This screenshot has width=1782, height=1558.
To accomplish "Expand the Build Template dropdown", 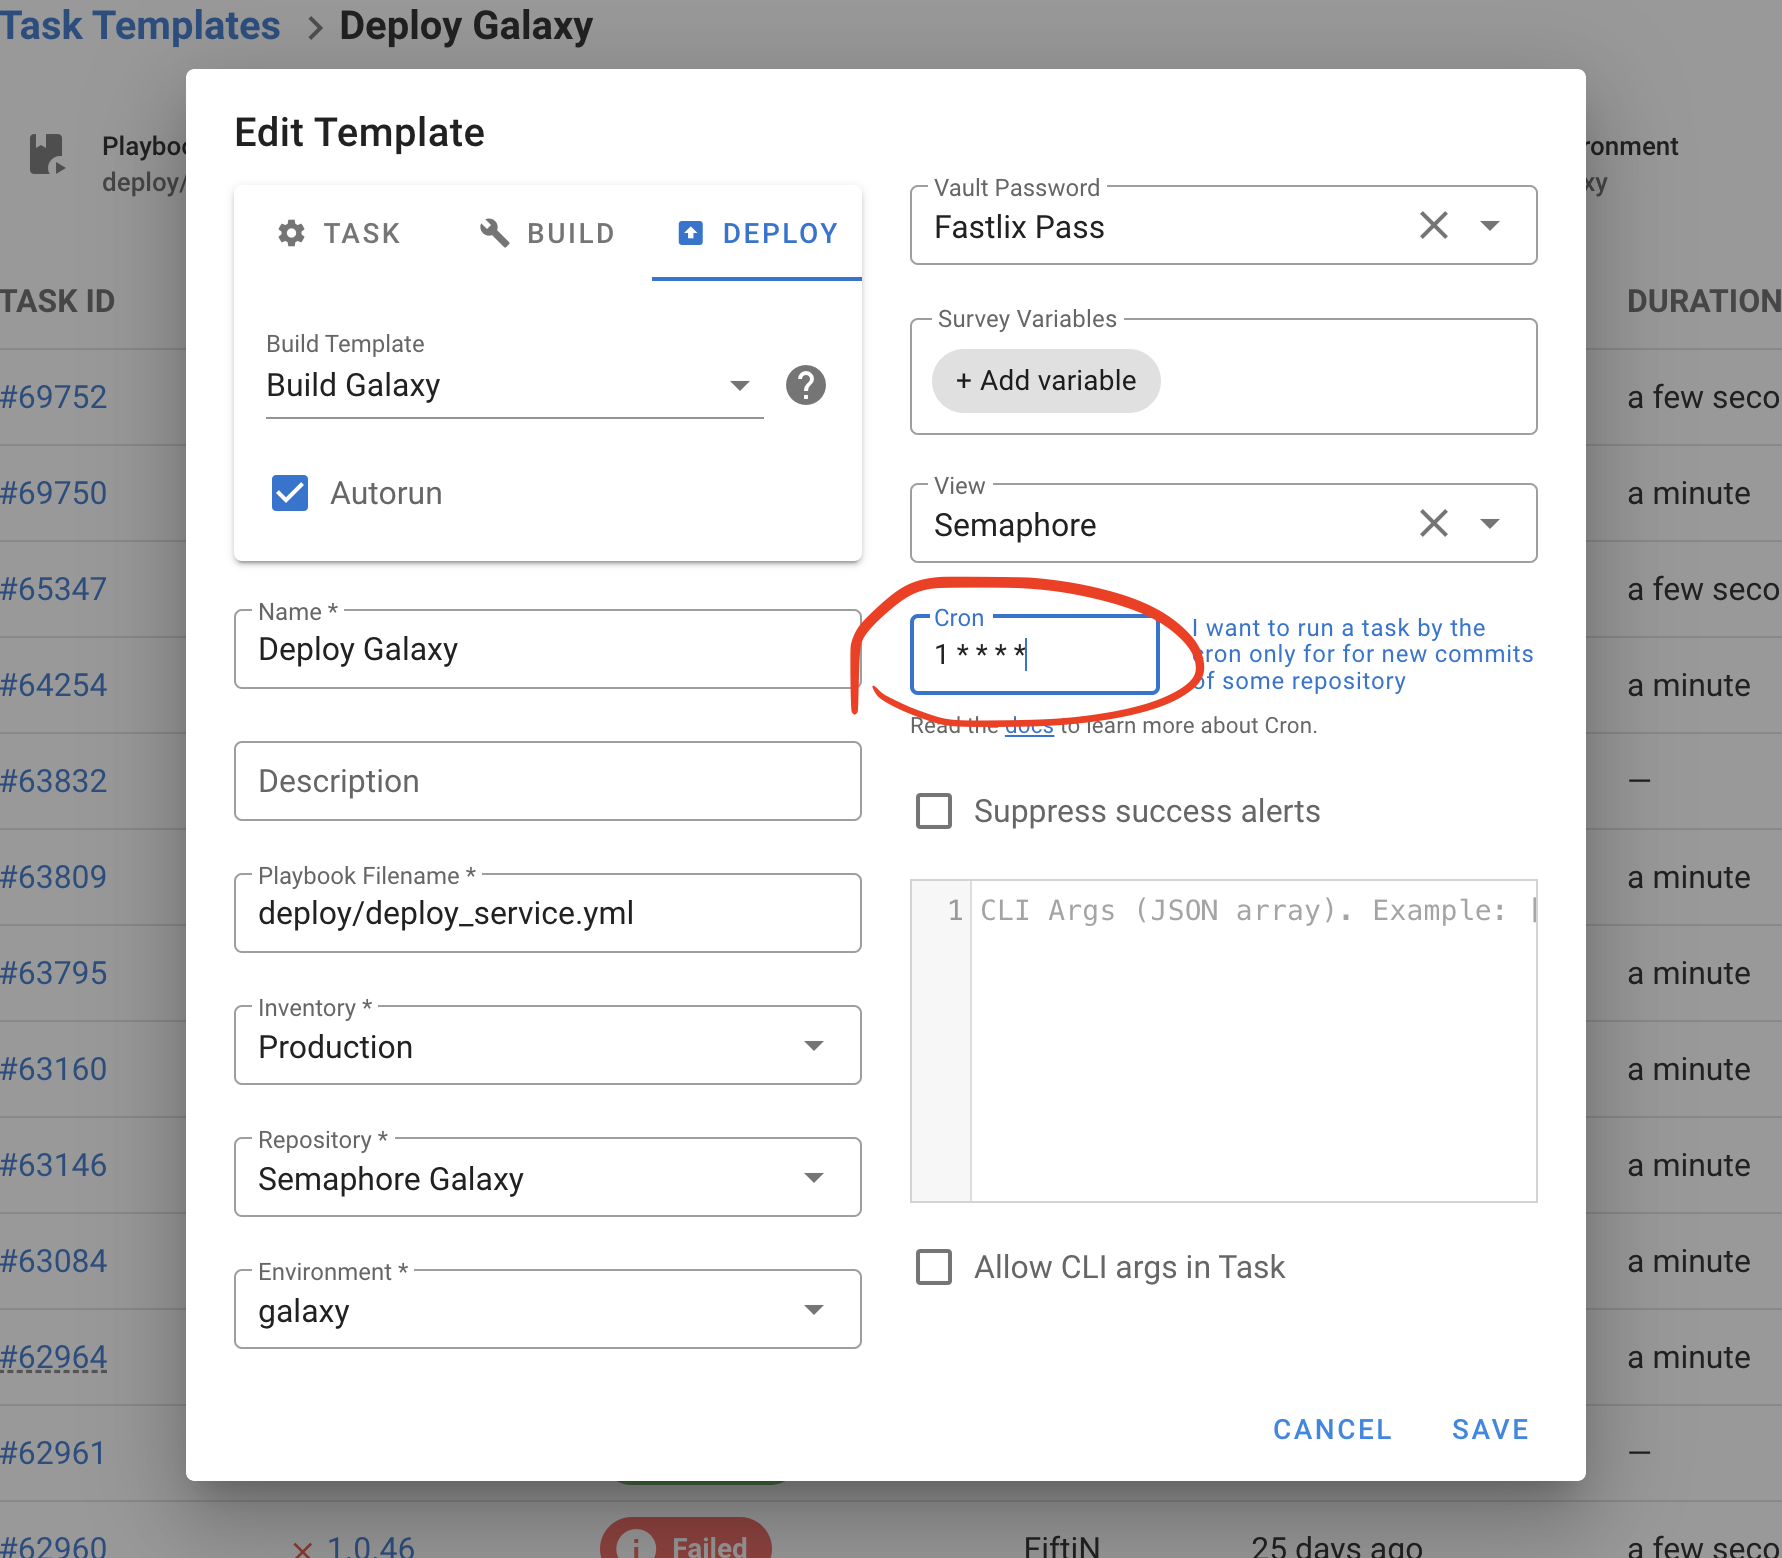I will point(739,386).
